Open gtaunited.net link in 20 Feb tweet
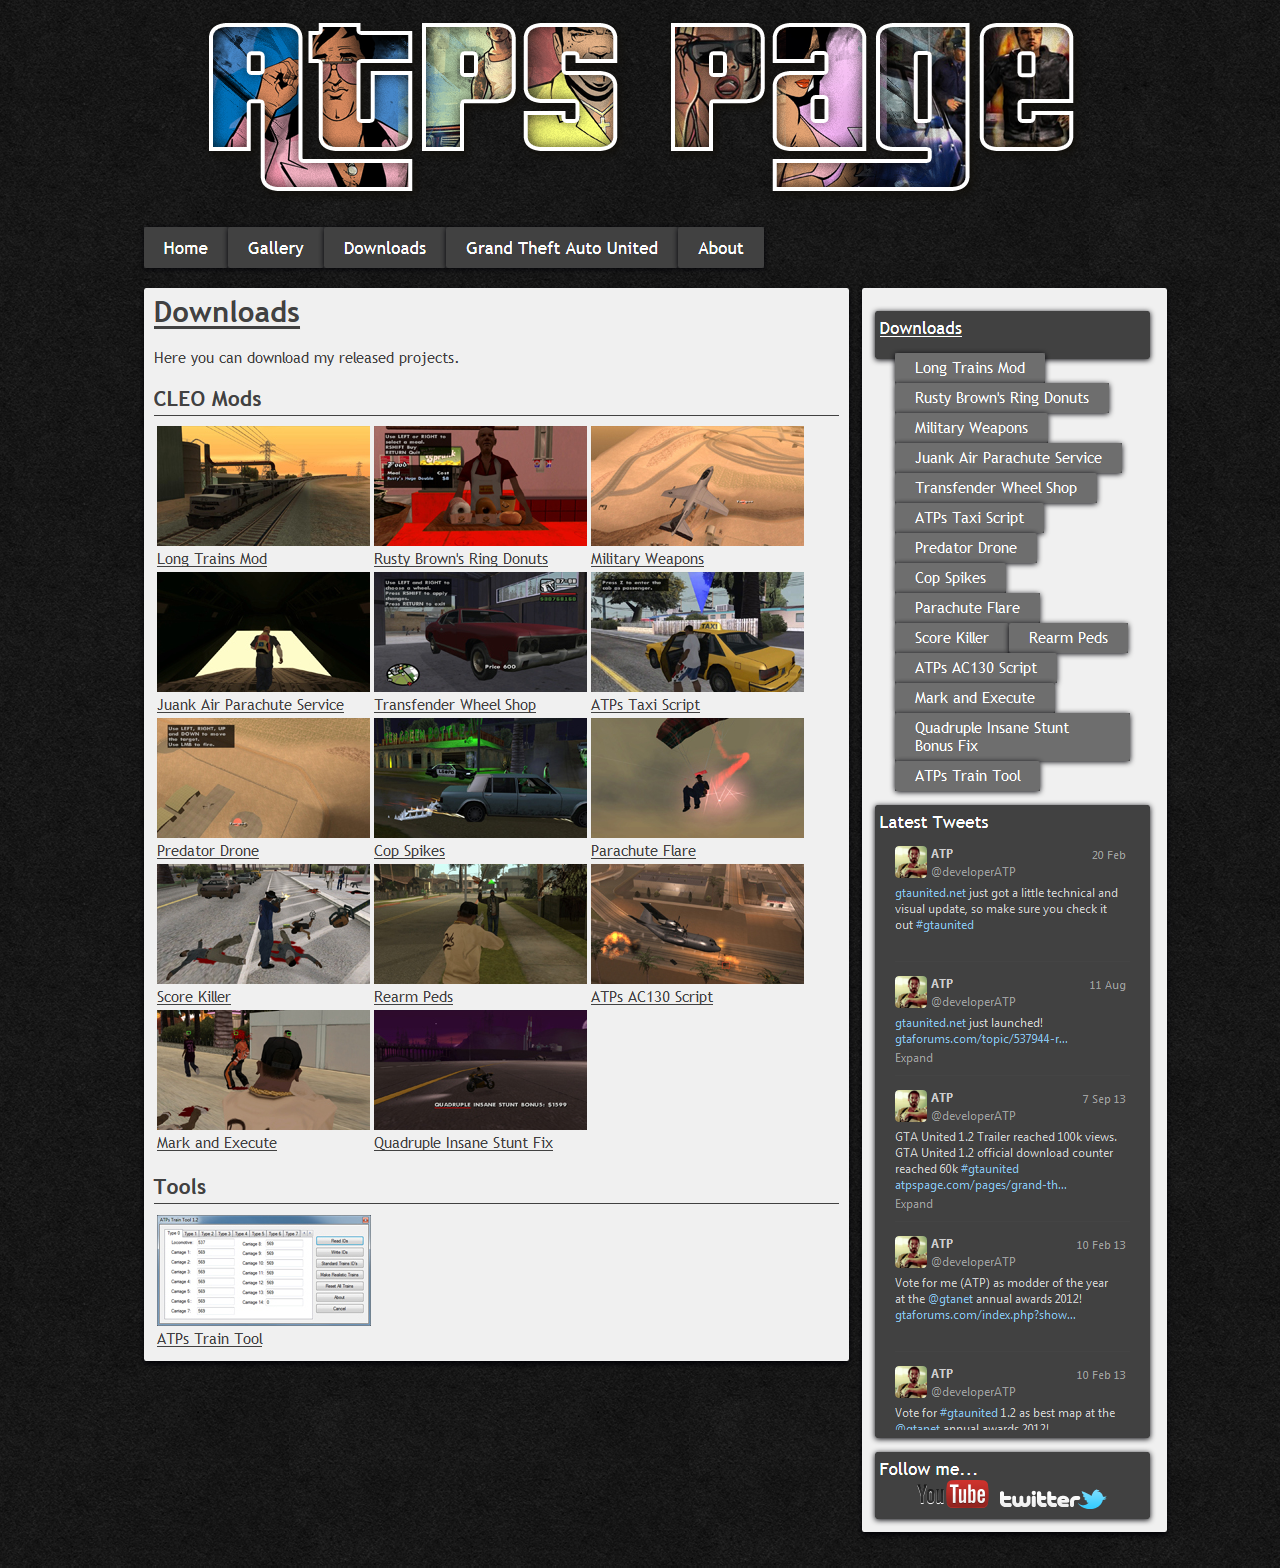Screen dimensions: 1280x1568 coord(930,893)
